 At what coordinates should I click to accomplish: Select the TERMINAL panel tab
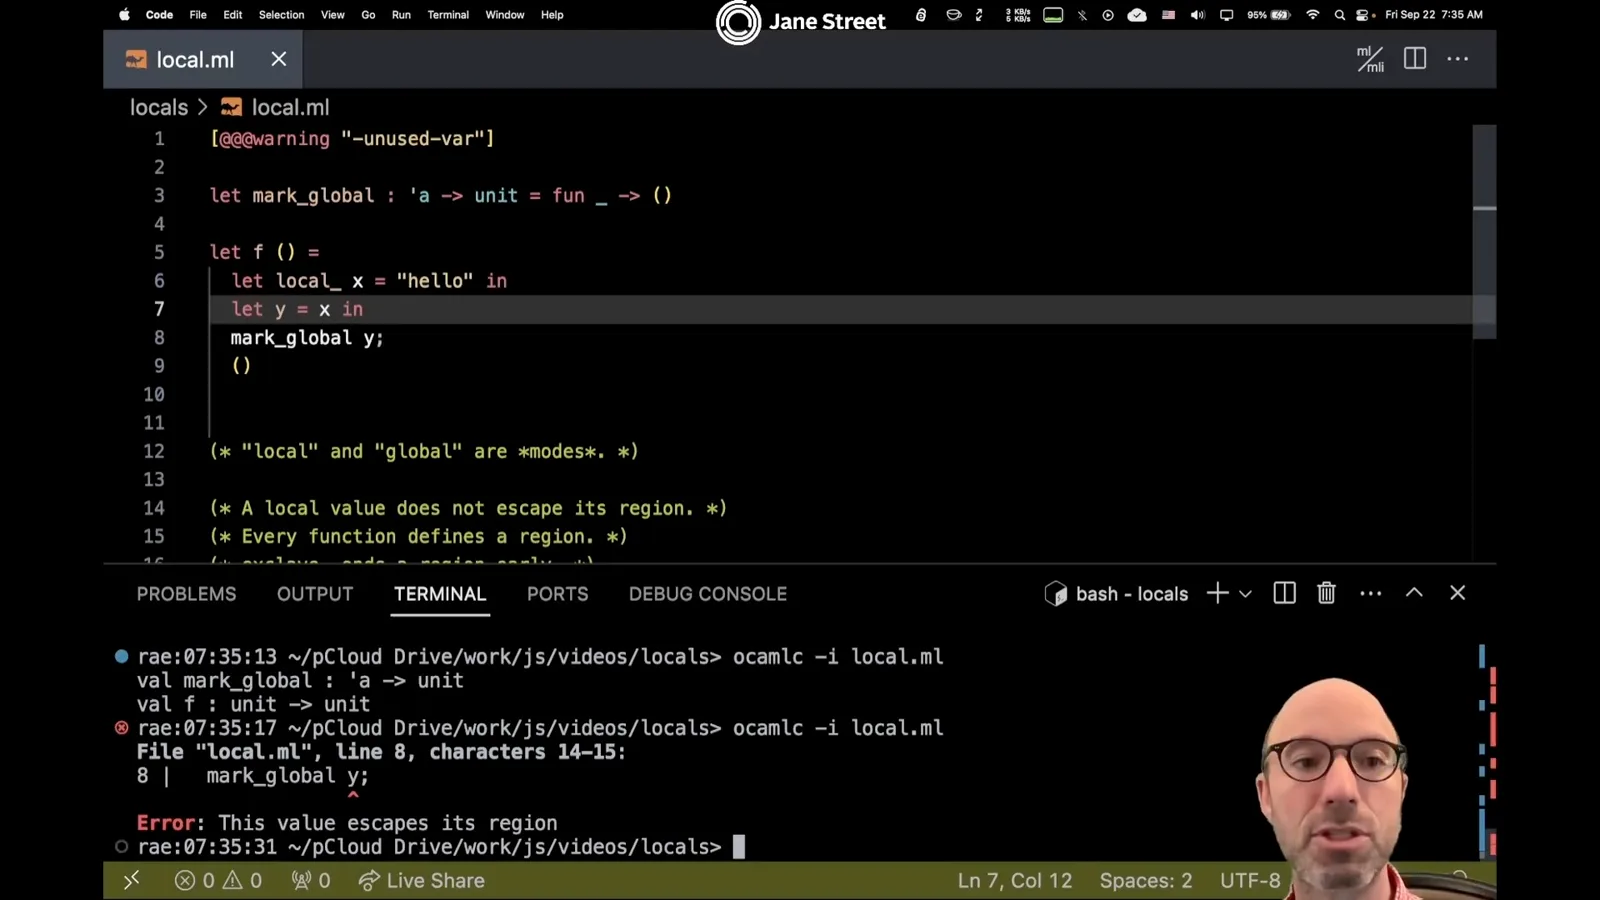[x=440, y=594]
